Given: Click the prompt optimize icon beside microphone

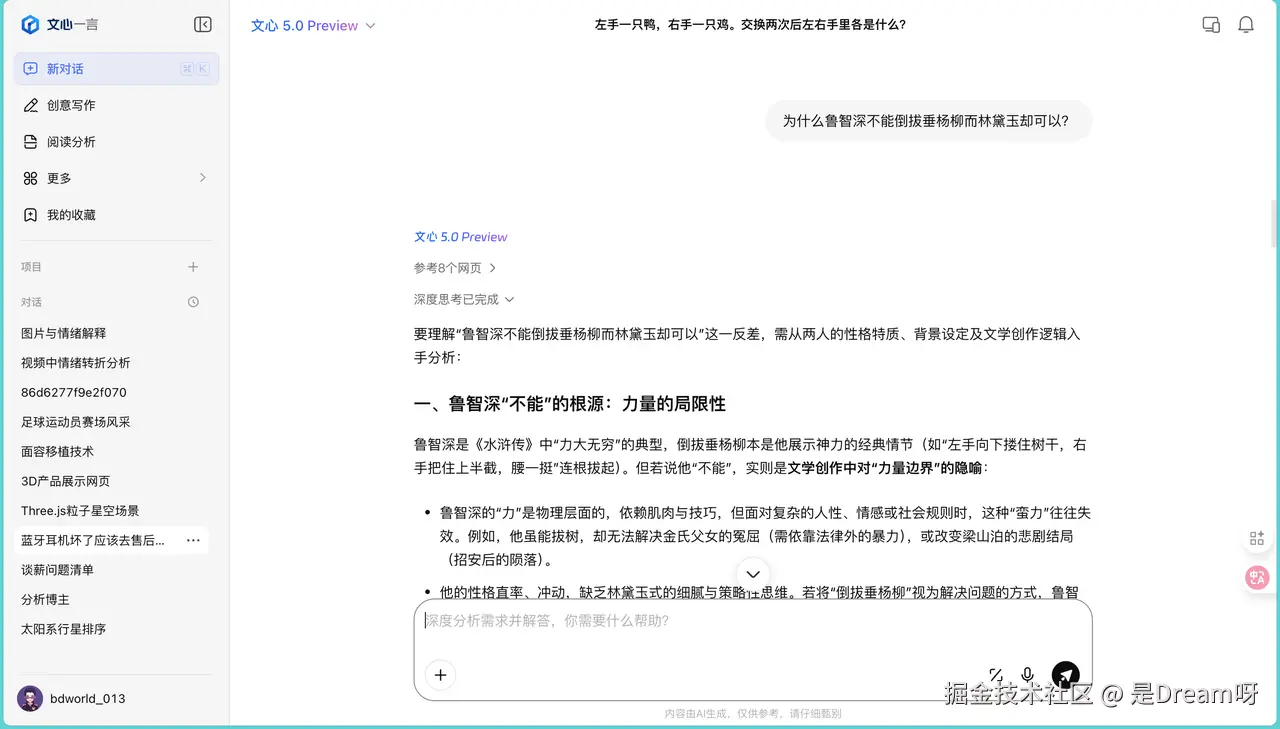Looking at the screenshot, I should [x=996, y=675].
